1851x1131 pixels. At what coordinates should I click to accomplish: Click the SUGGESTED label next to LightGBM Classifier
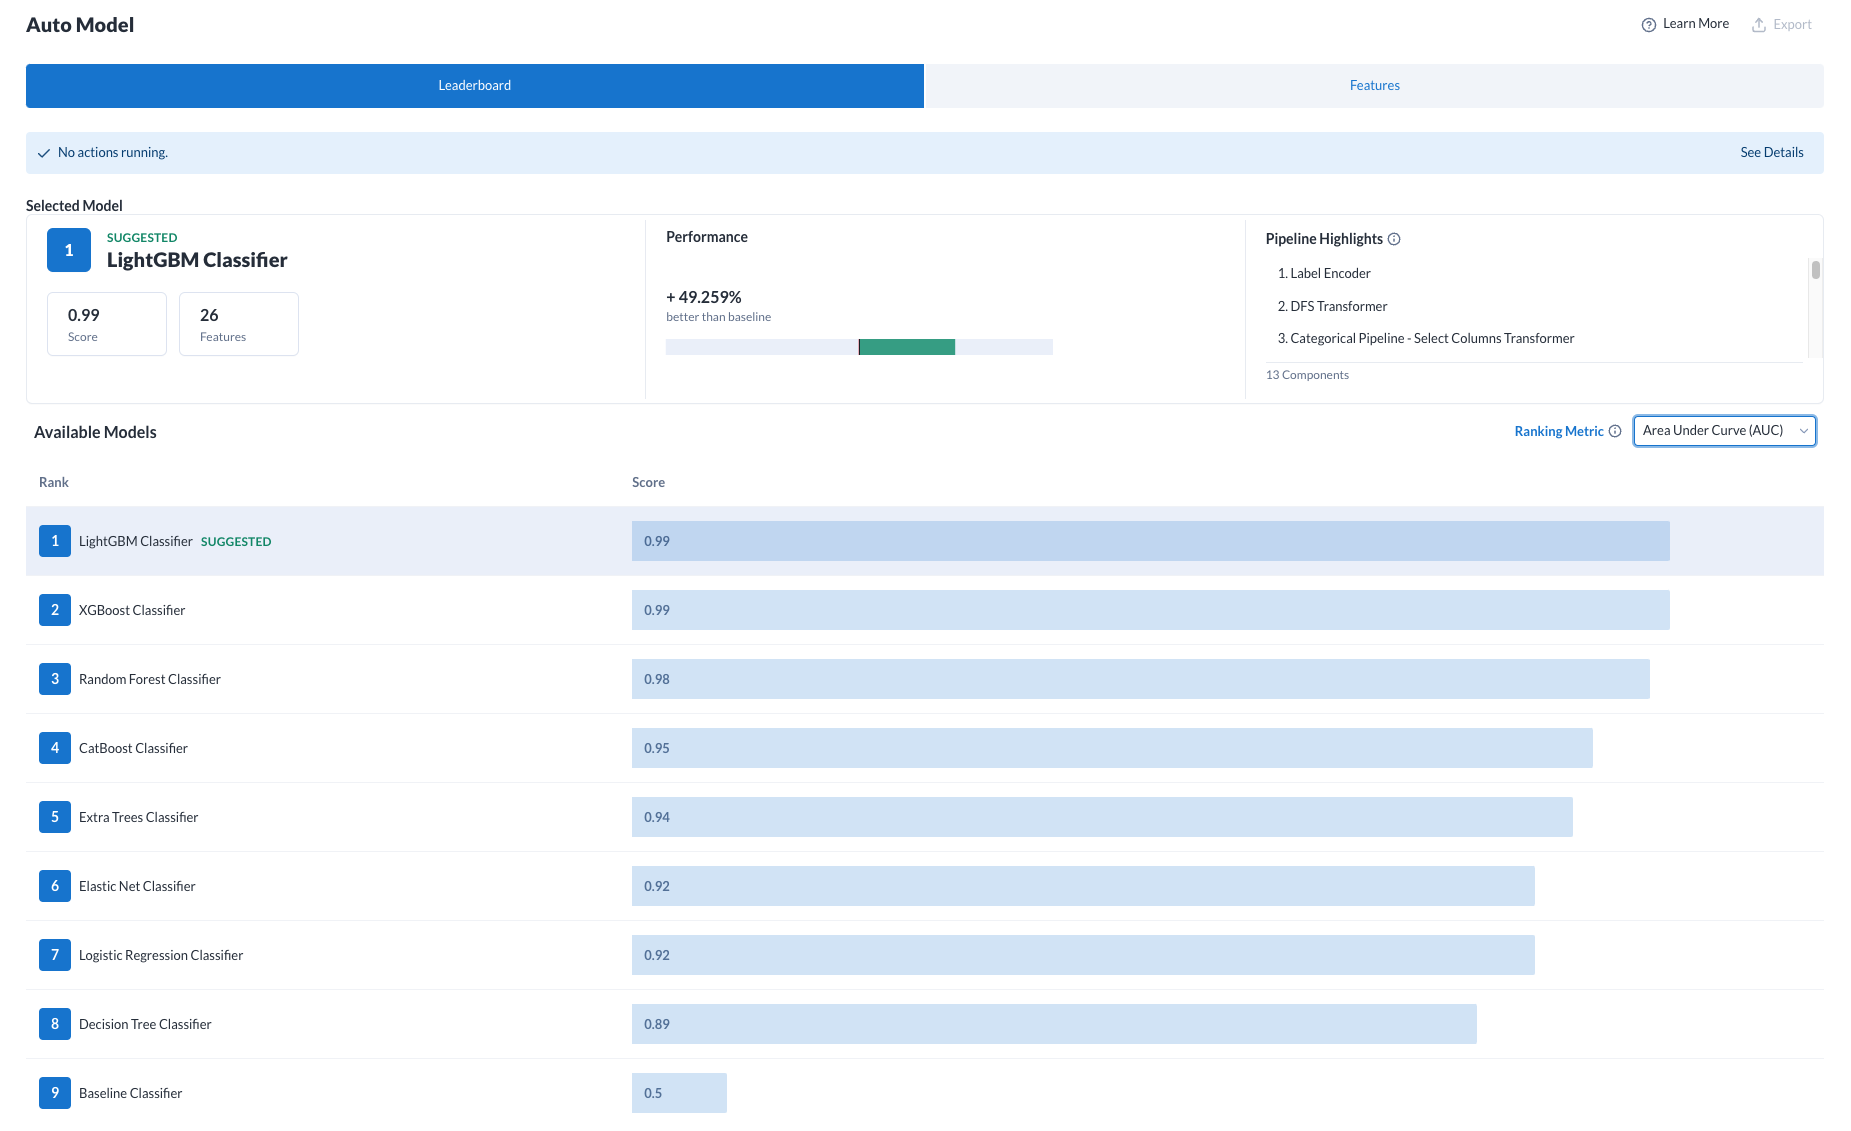[236, 541]
